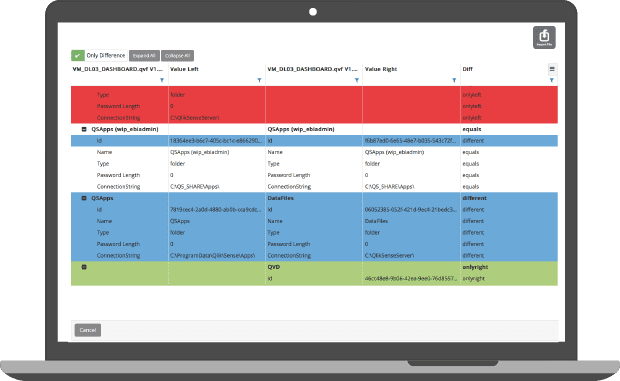Open the column menu hamburger icon

[x=552, y=69]
